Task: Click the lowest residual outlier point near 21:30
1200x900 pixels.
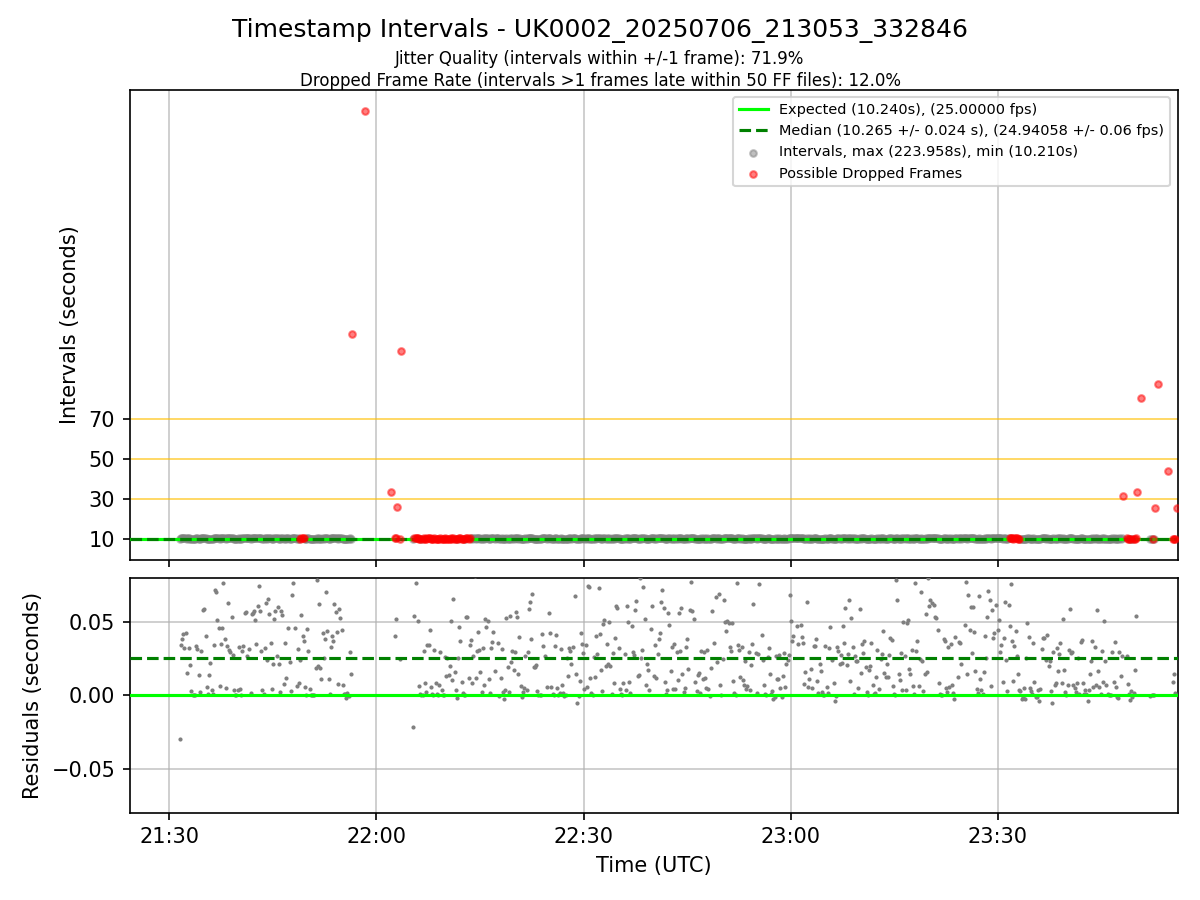Action: pyautogui.click(x=180, y=739)
